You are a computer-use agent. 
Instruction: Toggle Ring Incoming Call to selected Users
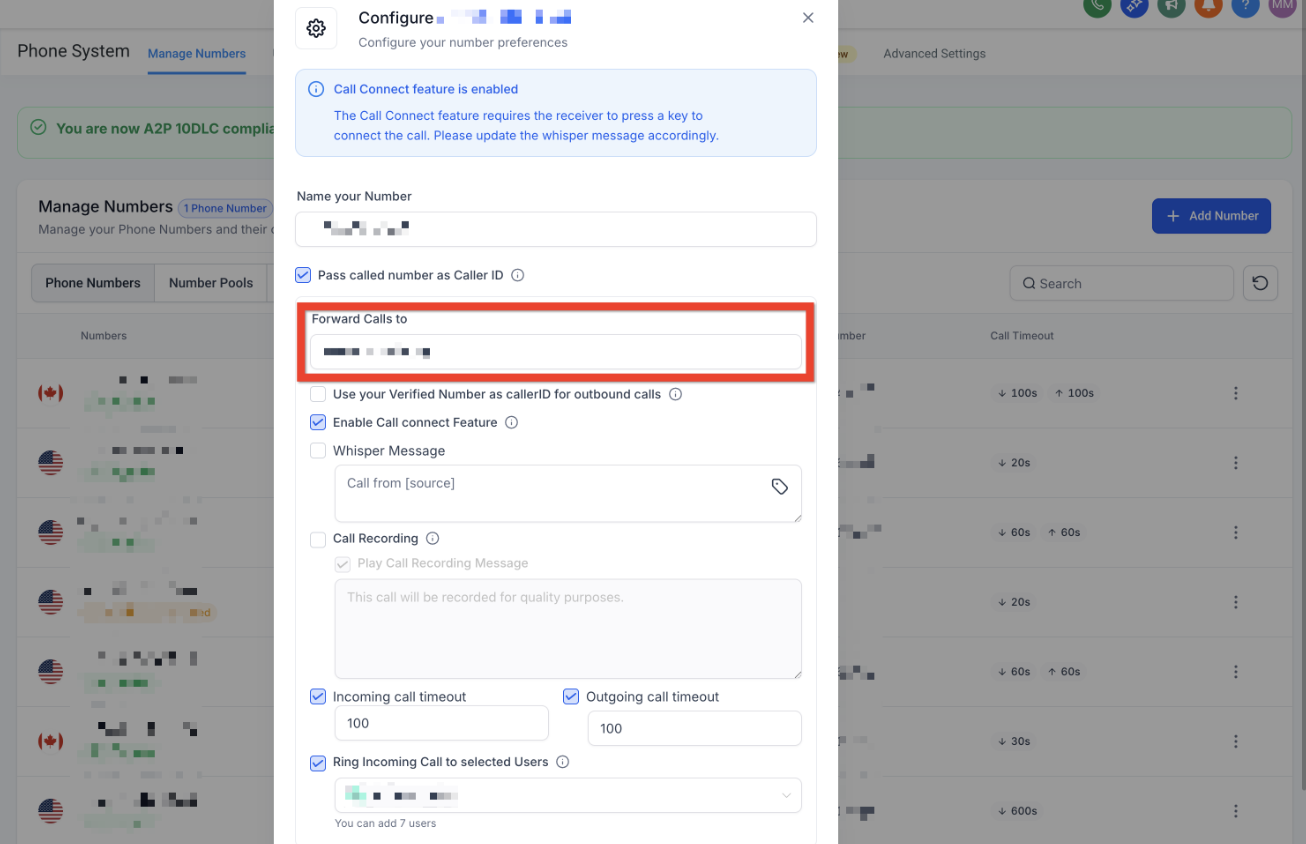(x=318, y=763)
